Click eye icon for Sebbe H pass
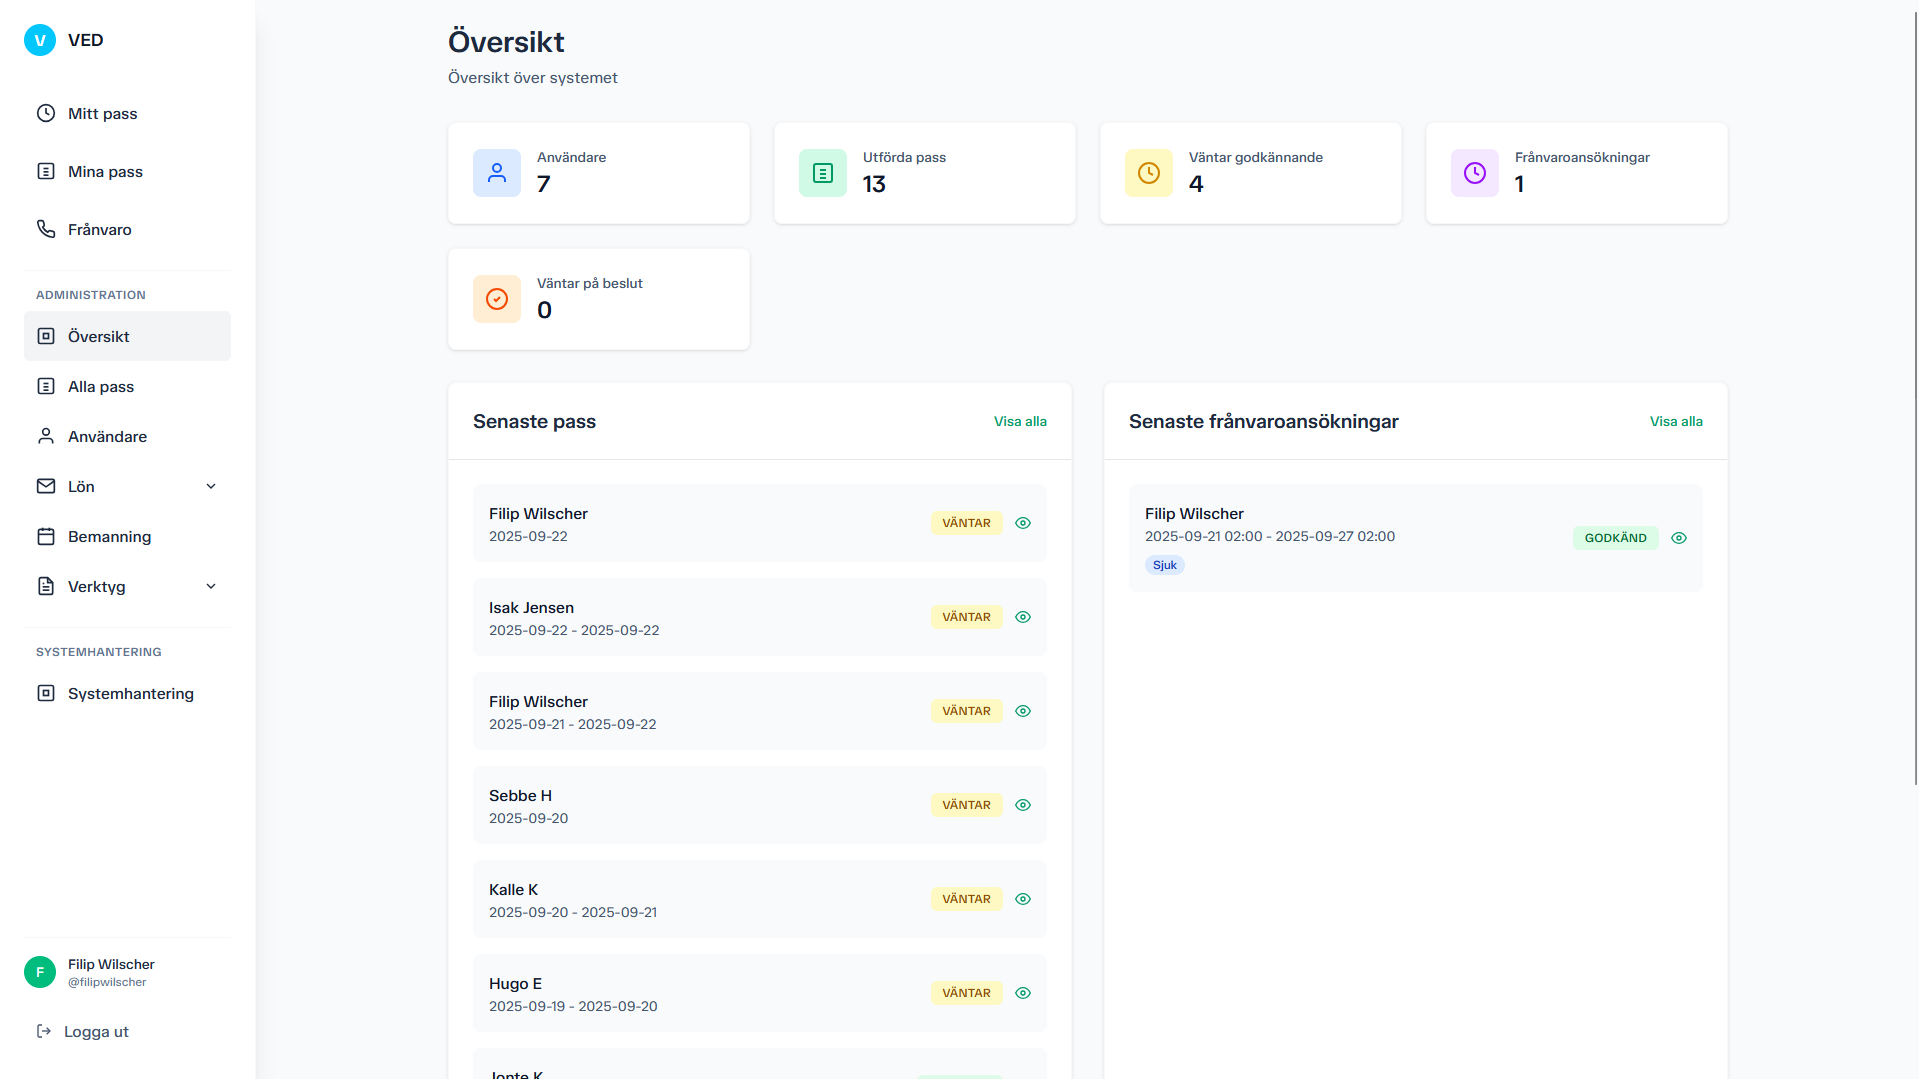Image resolution: width=1919 pixels, height=1079 pixels. click(x=1023, y=805)
